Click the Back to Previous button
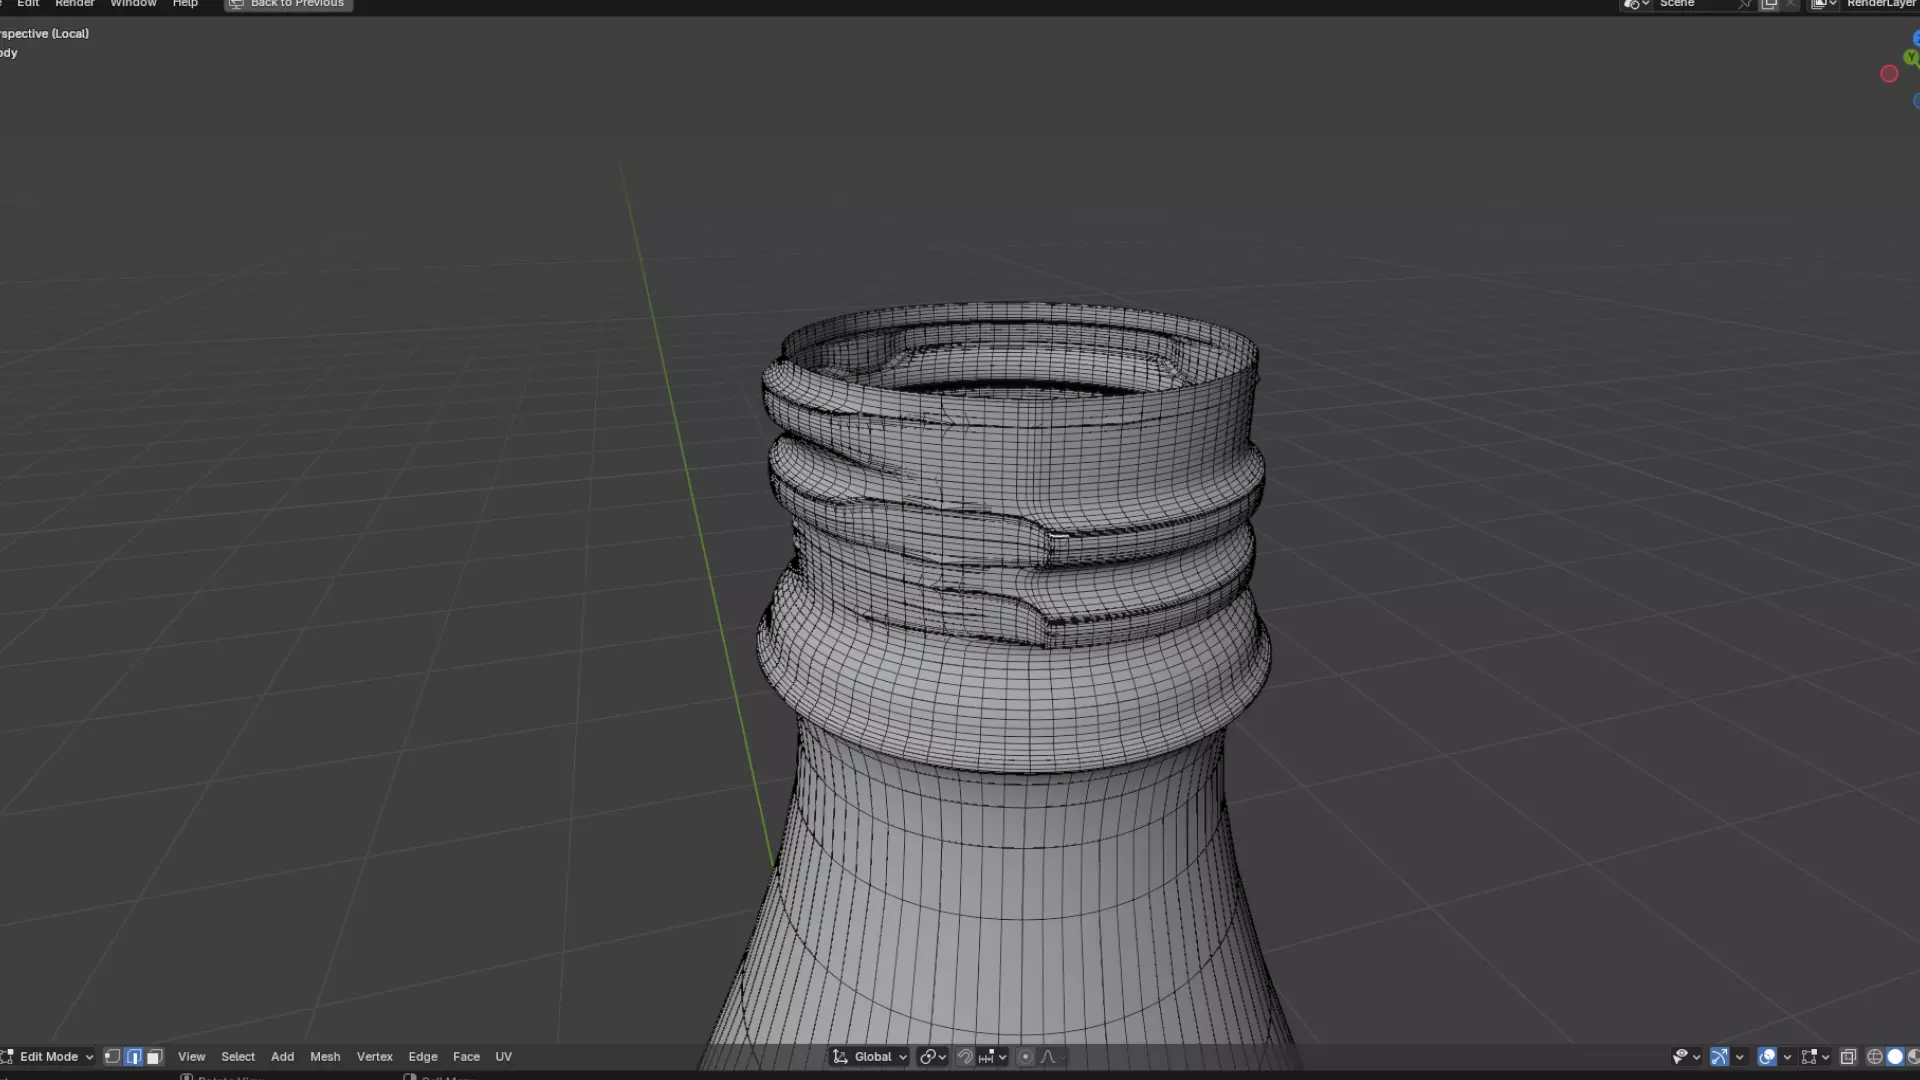This screenshot has width=1920, height=1080. 288,4
